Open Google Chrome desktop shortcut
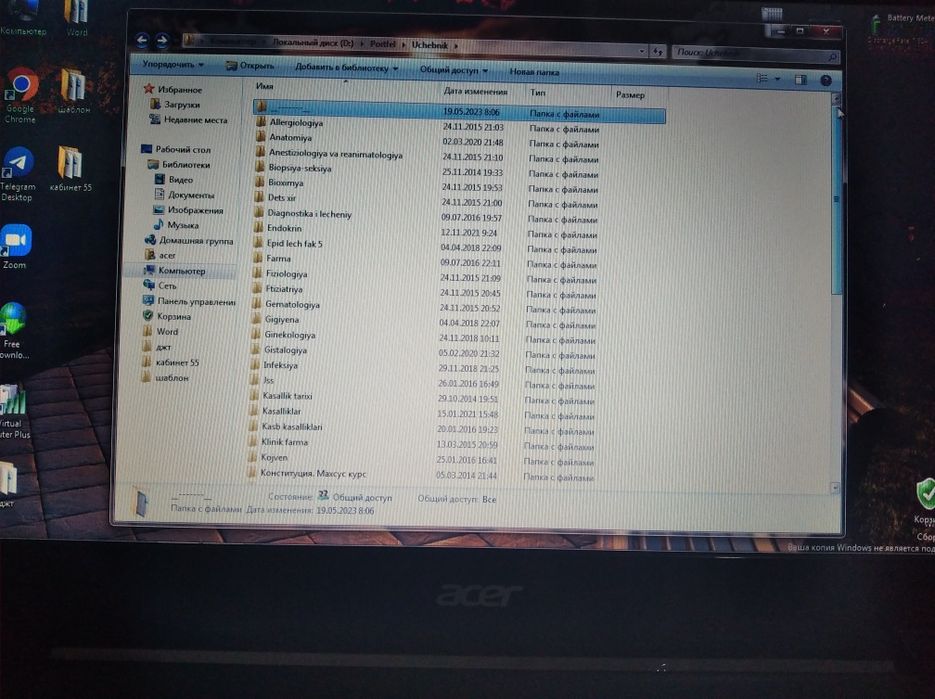Viewport: 935px width, 699px height. [21, 94]
